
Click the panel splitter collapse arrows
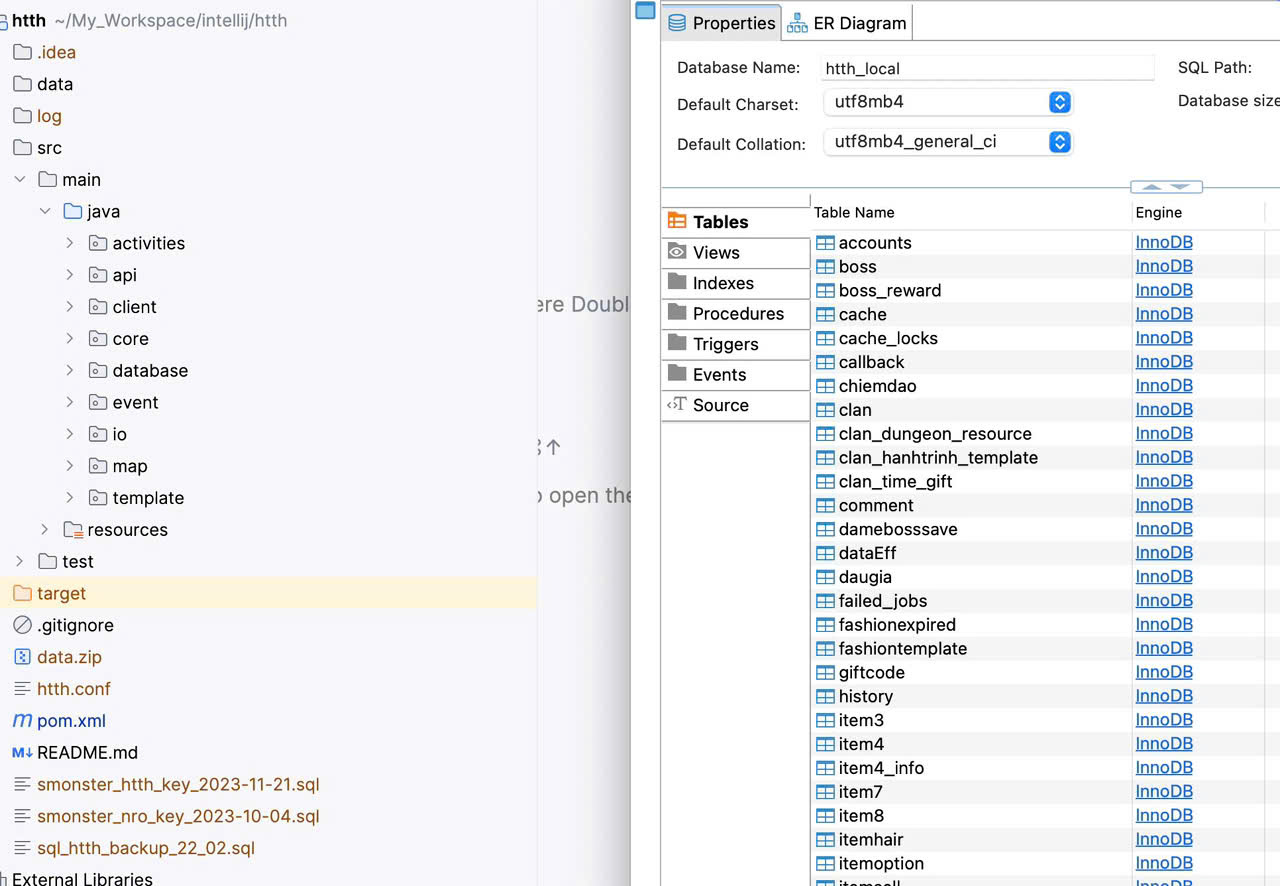click(x=1166, y=187)
